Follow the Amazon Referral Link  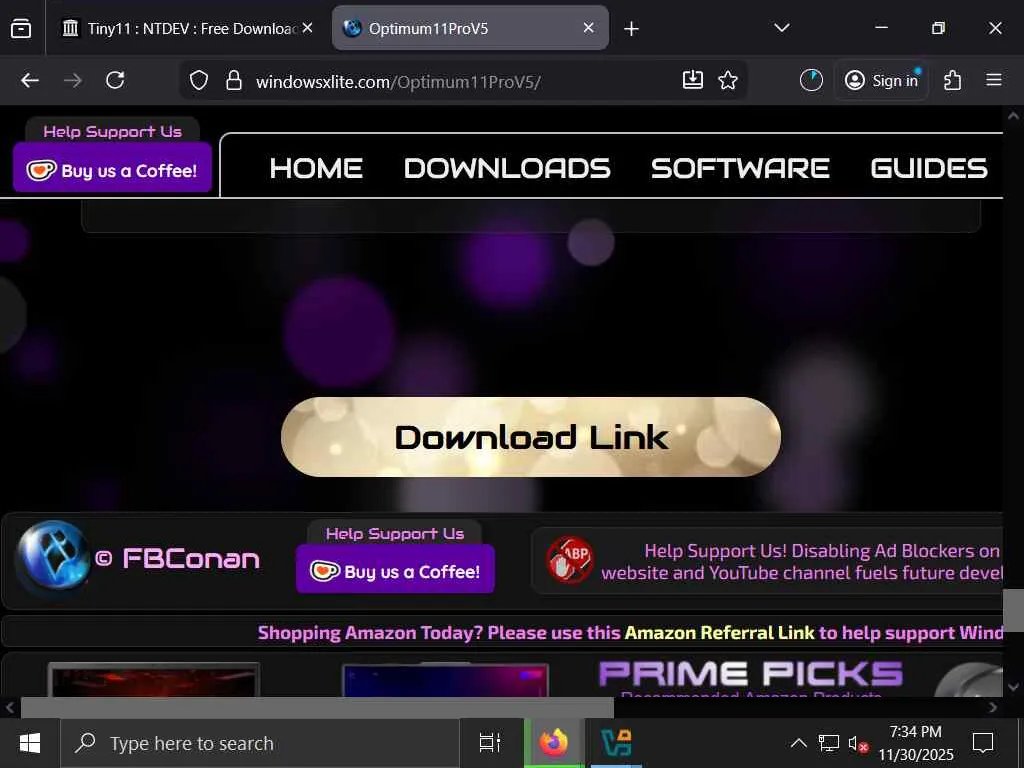click(x=719, y=633)
